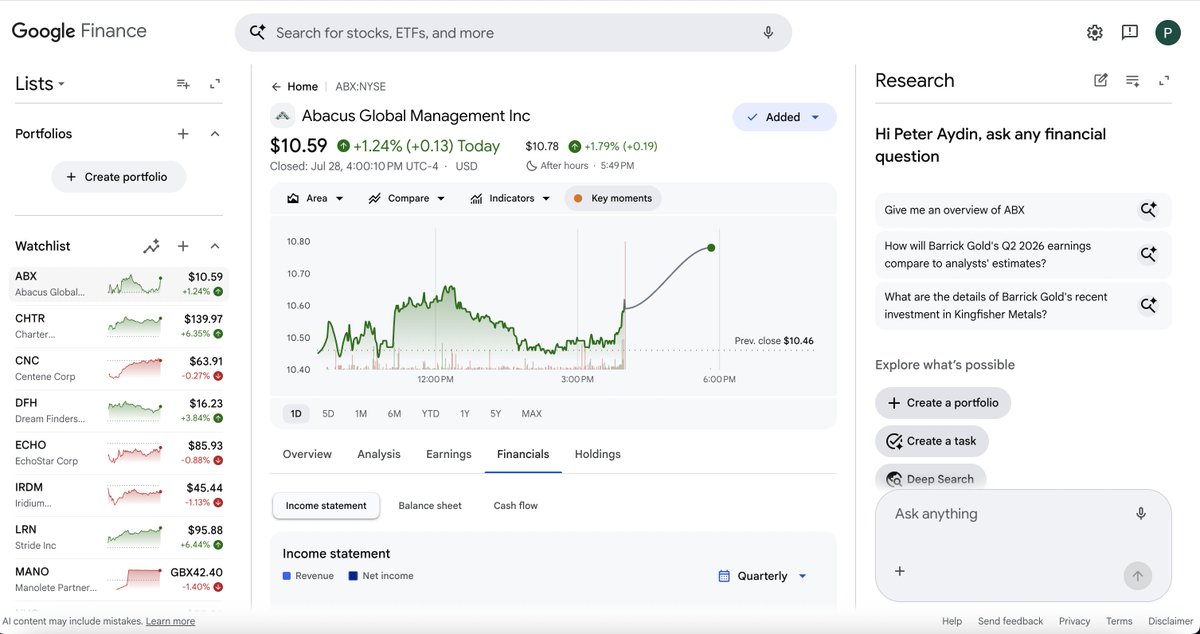The image size is (1200, 634).
Task: Select the 1Y time range
Action: pos(465,414)
